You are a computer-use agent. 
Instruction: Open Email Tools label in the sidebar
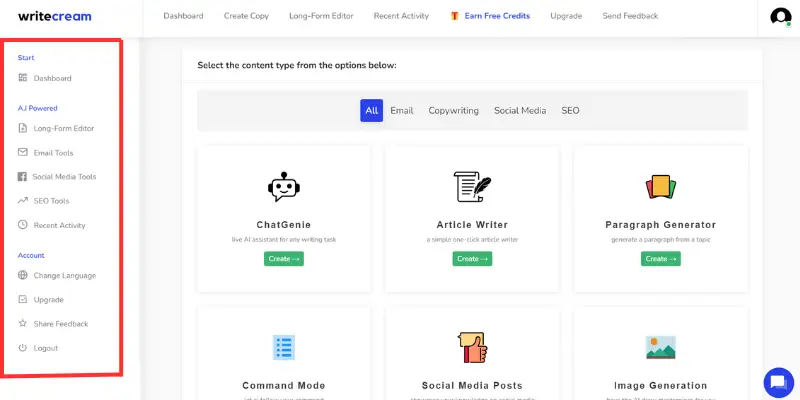coord(54,153)
